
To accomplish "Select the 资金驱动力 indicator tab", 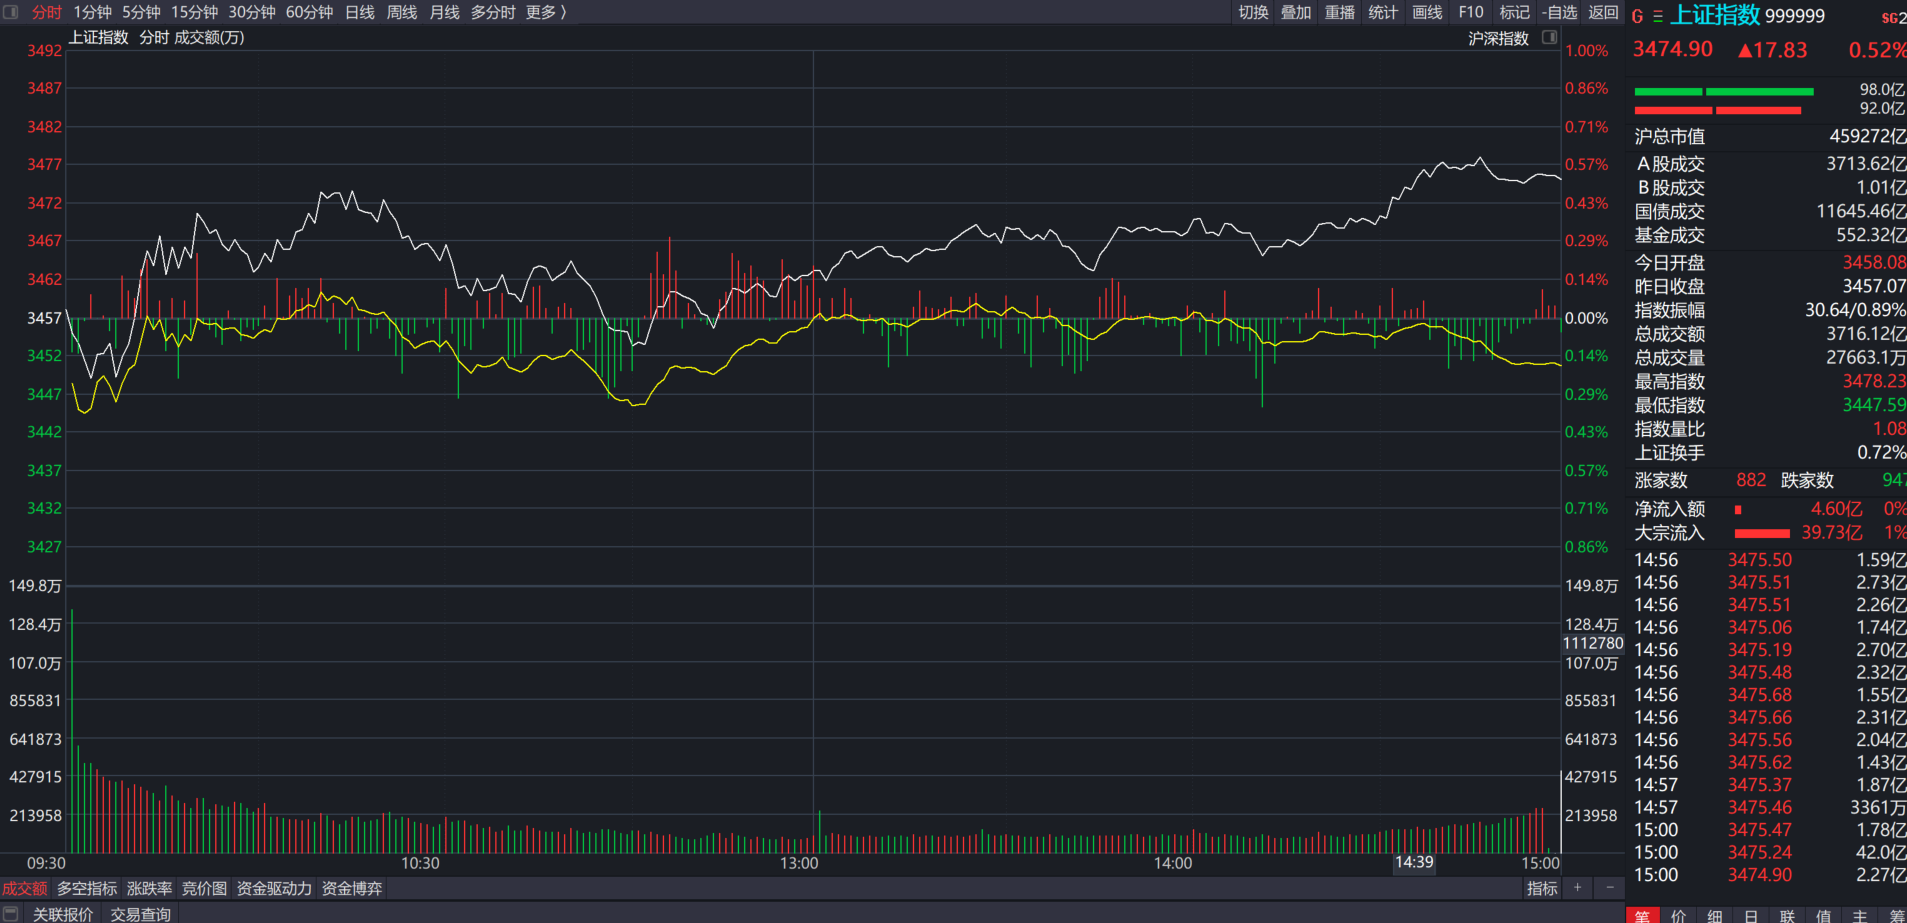I will click(x=274, y=888).
